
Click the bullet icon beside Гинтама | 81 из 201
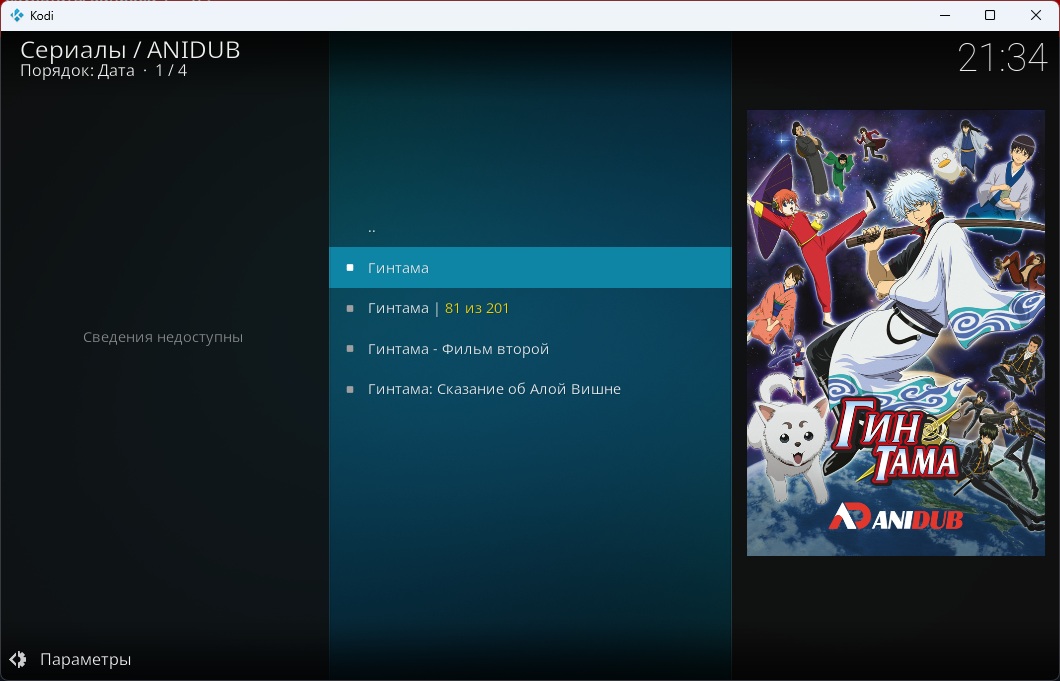point(350,308)
